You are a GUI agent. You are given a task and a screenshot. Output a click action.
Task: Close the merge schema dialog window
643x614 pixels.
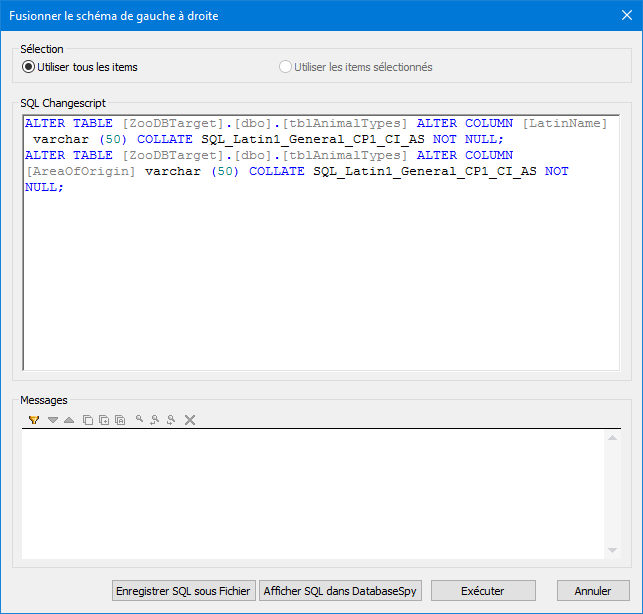pyautogui.click(x=619, y=16)
